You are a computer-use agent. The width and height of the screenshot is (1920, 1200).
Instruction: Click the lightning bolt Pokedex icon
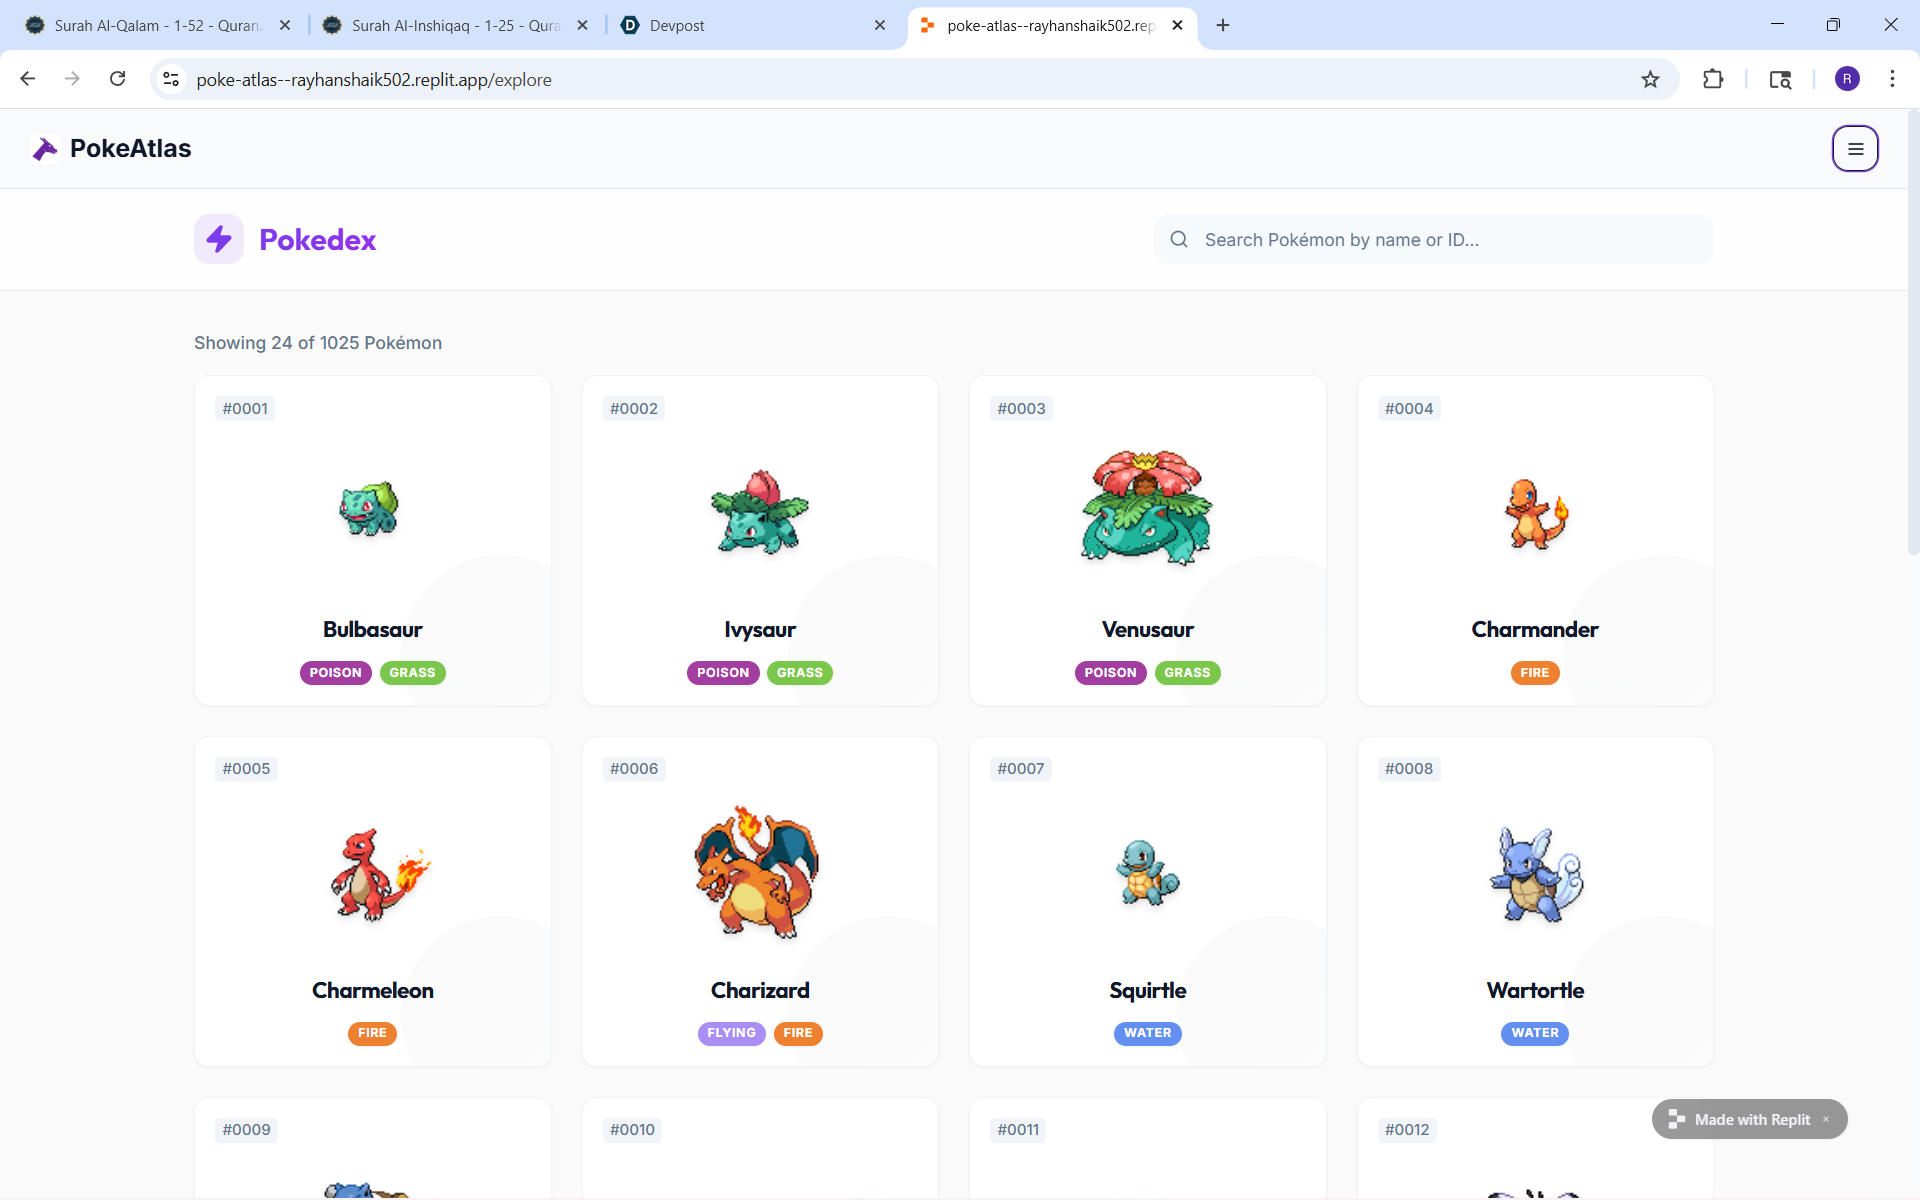click(219, 240)
